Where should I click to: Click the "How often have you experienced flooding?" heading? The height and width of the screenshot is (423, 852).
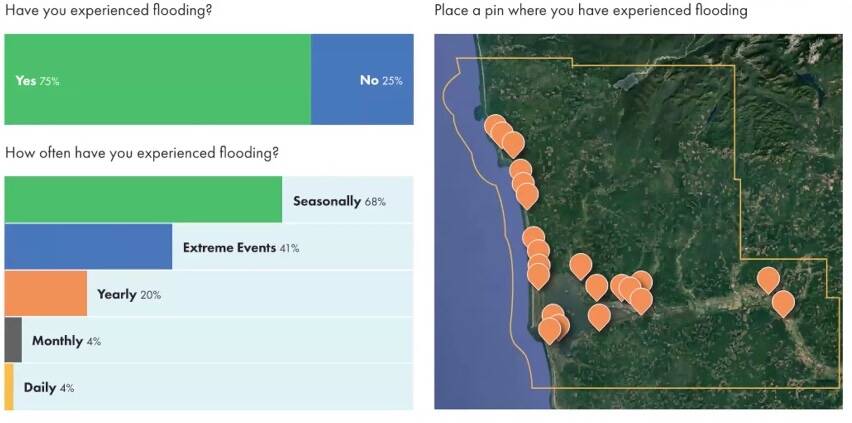point(142,153)
